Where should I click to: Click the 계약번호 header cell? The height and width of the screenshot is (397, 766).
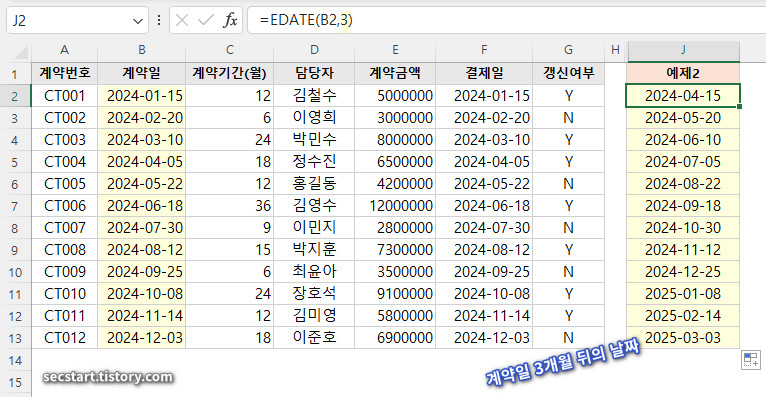tap(64, 73)
